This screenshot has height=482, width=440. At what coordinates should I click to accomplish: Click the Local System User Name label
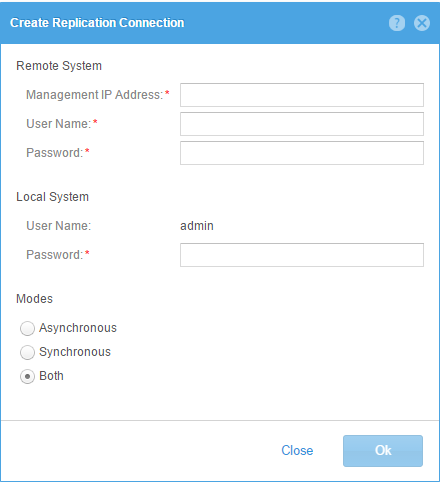click(59, 226)
